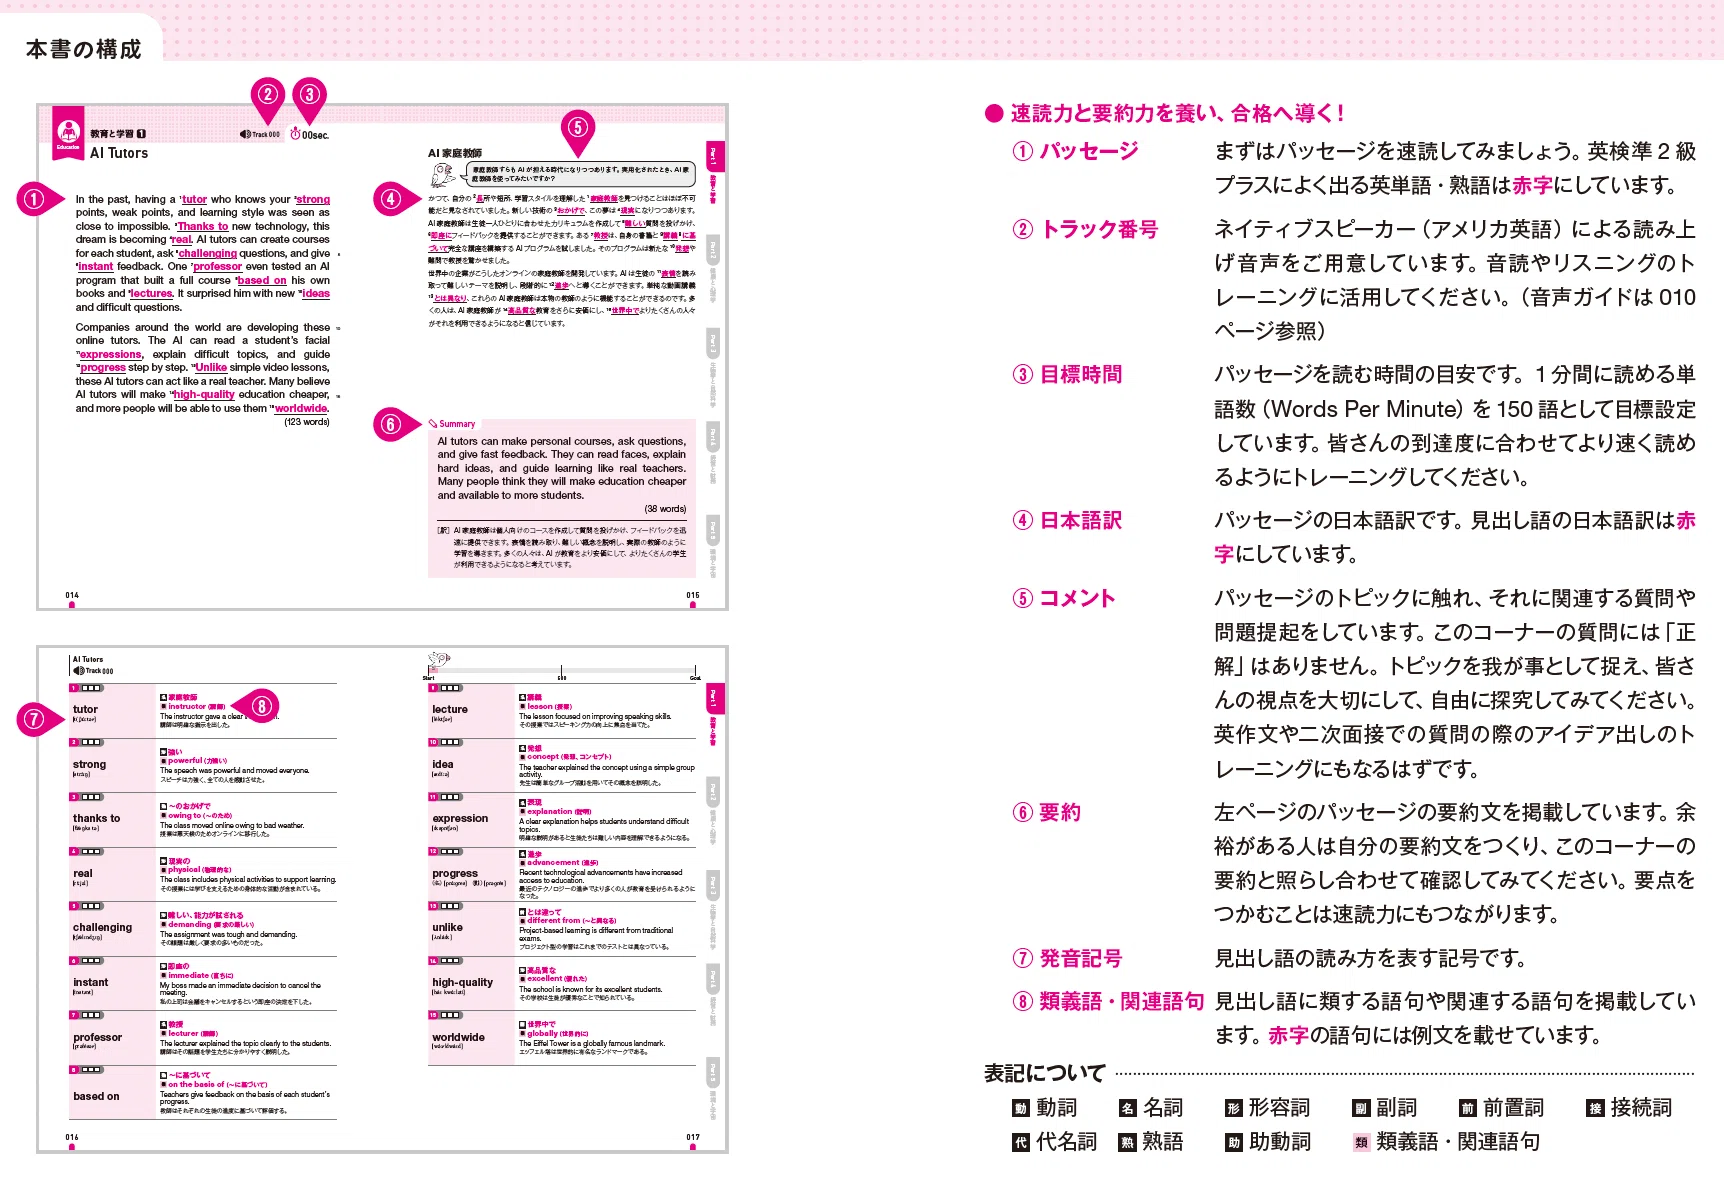This screenshot has height=1178, width=1724.
Task: Click the stopwatch icon next to 00sec.
Action: [295, 133]
